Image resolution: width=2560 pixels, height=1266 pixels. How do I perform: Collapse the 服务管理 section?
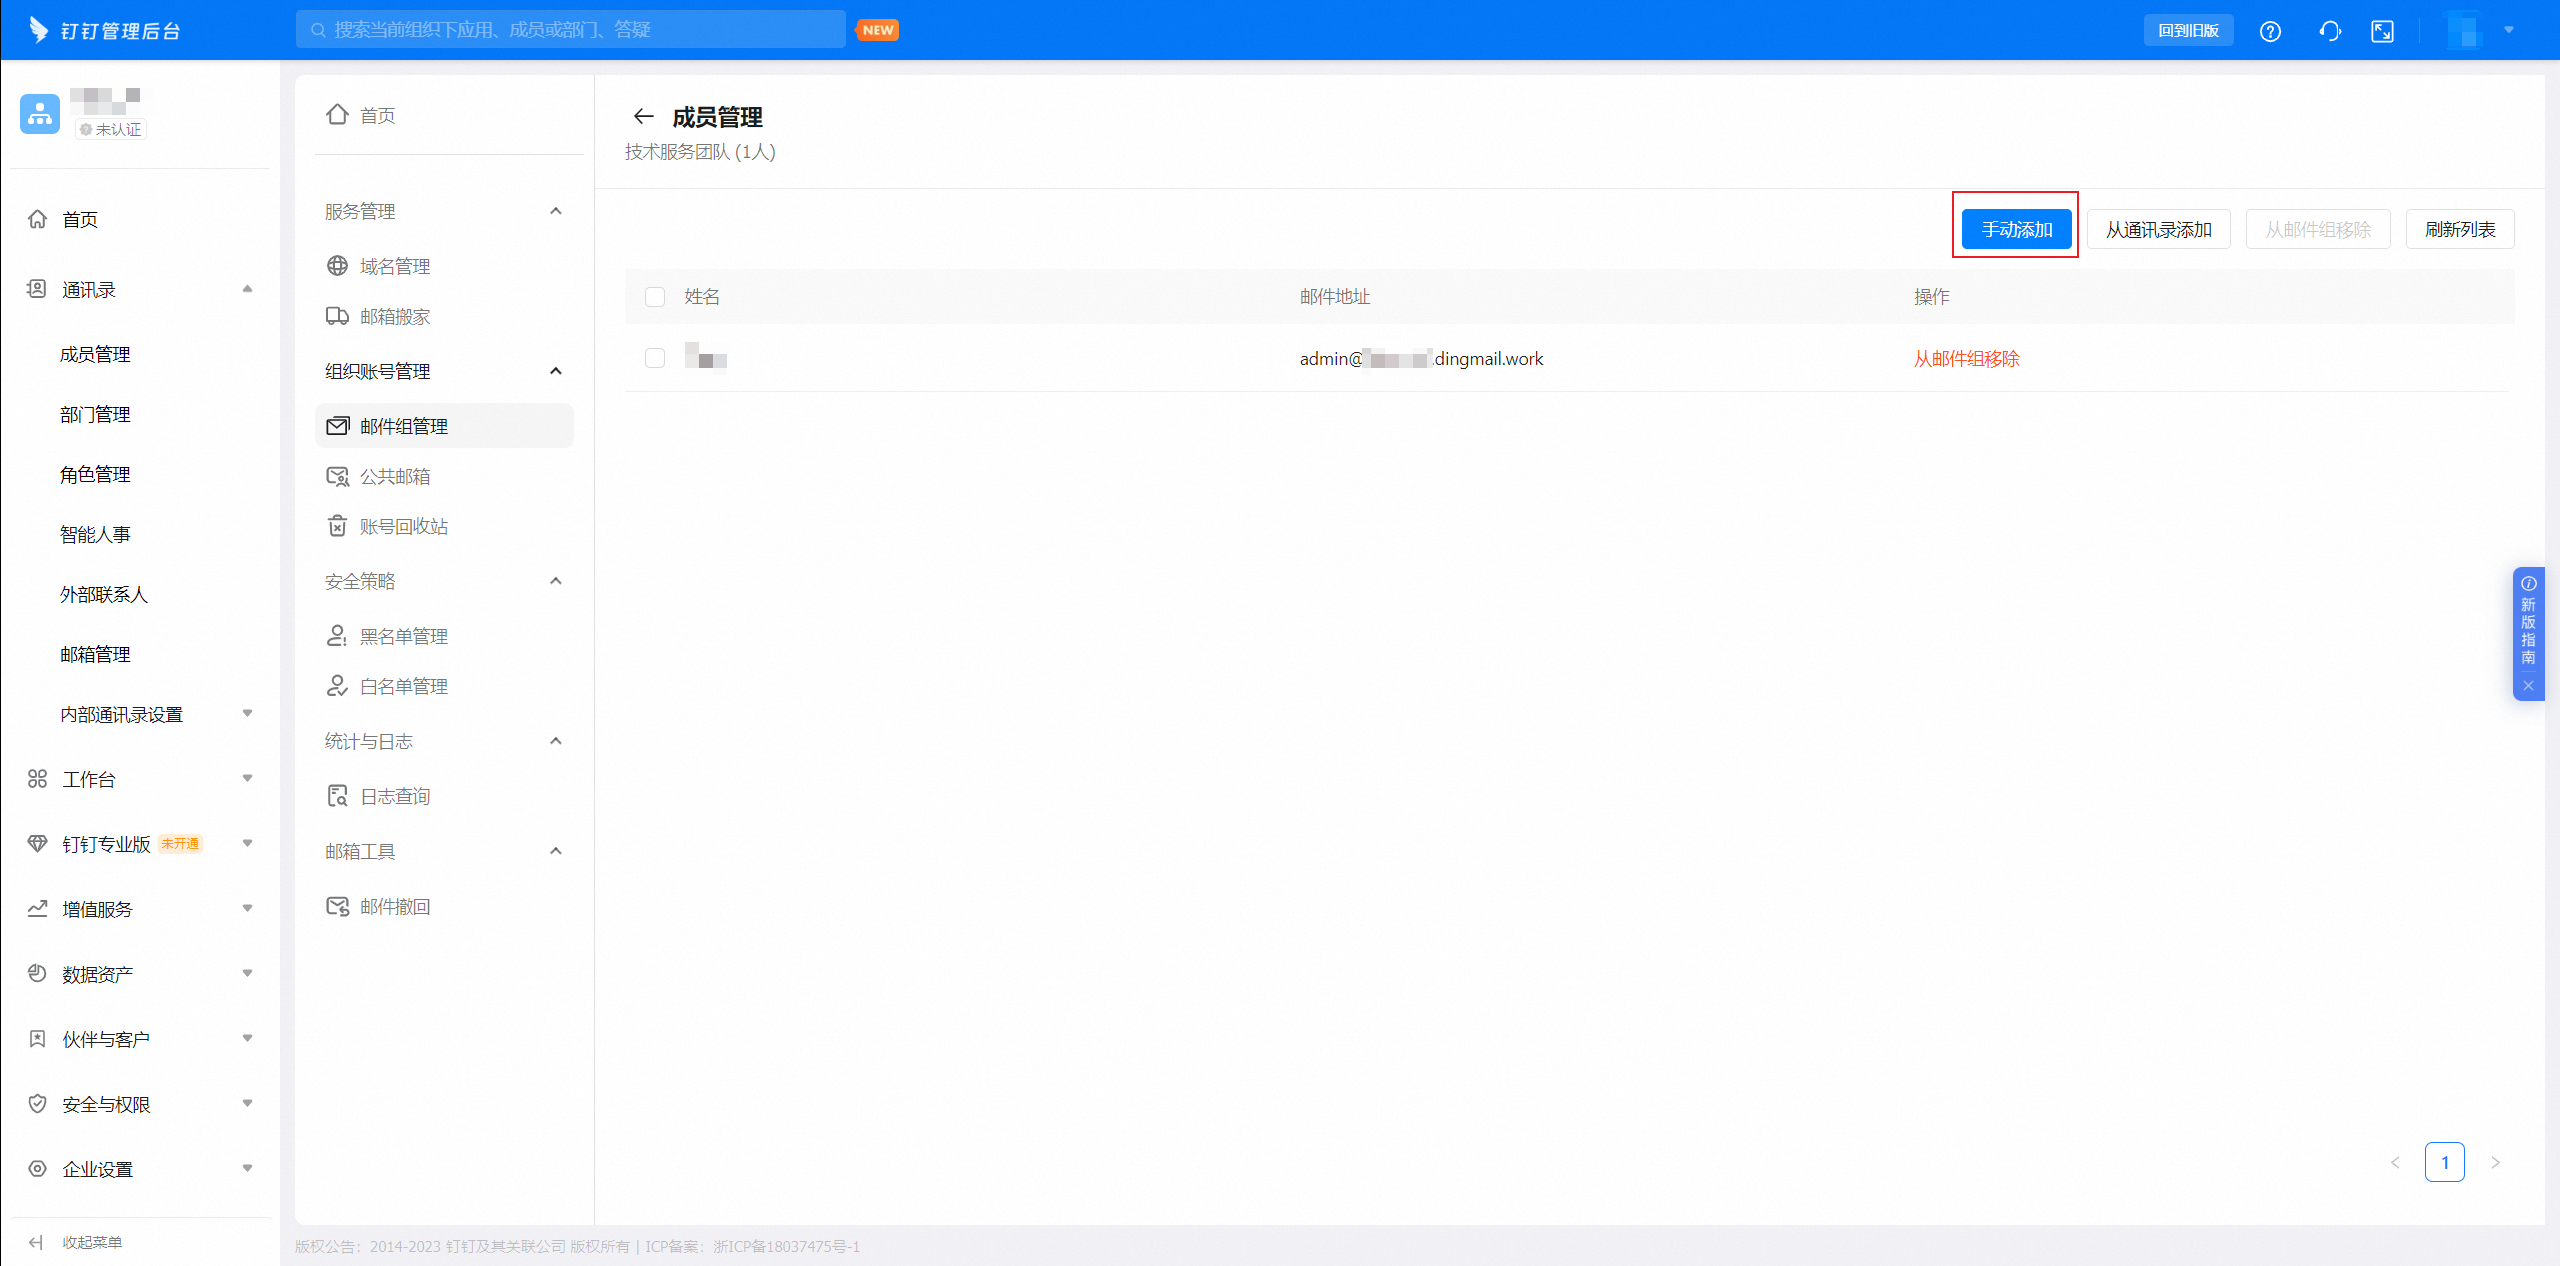coord(556,211)
